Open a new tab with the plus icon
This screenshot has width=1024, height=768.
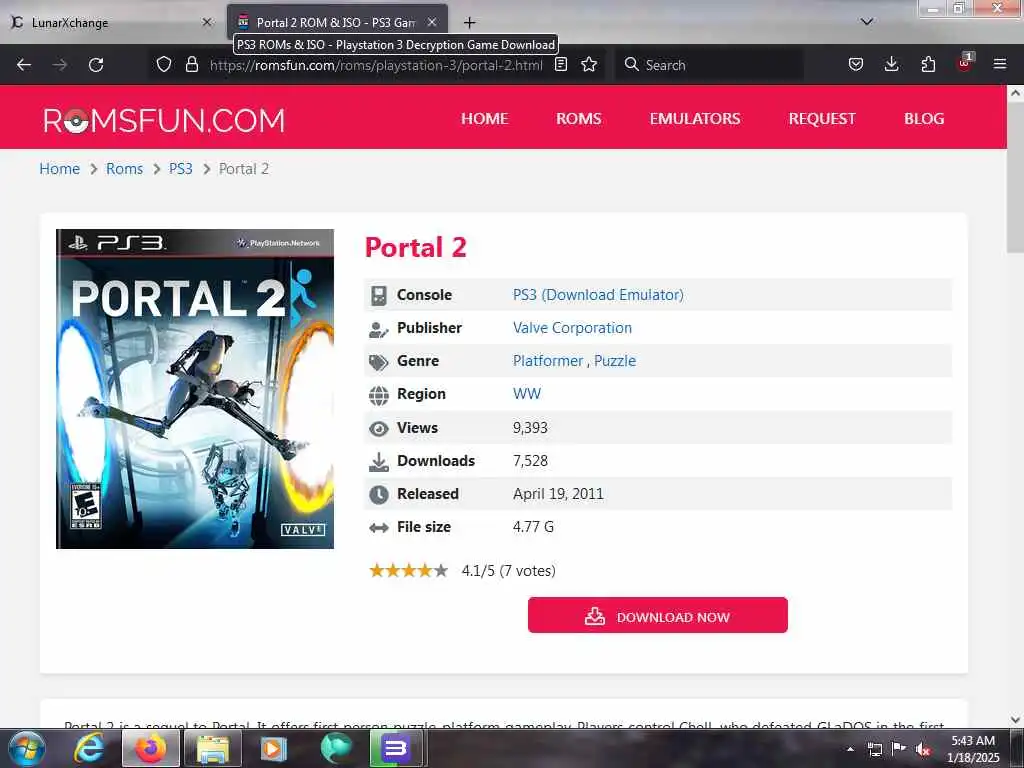point(470,23)
